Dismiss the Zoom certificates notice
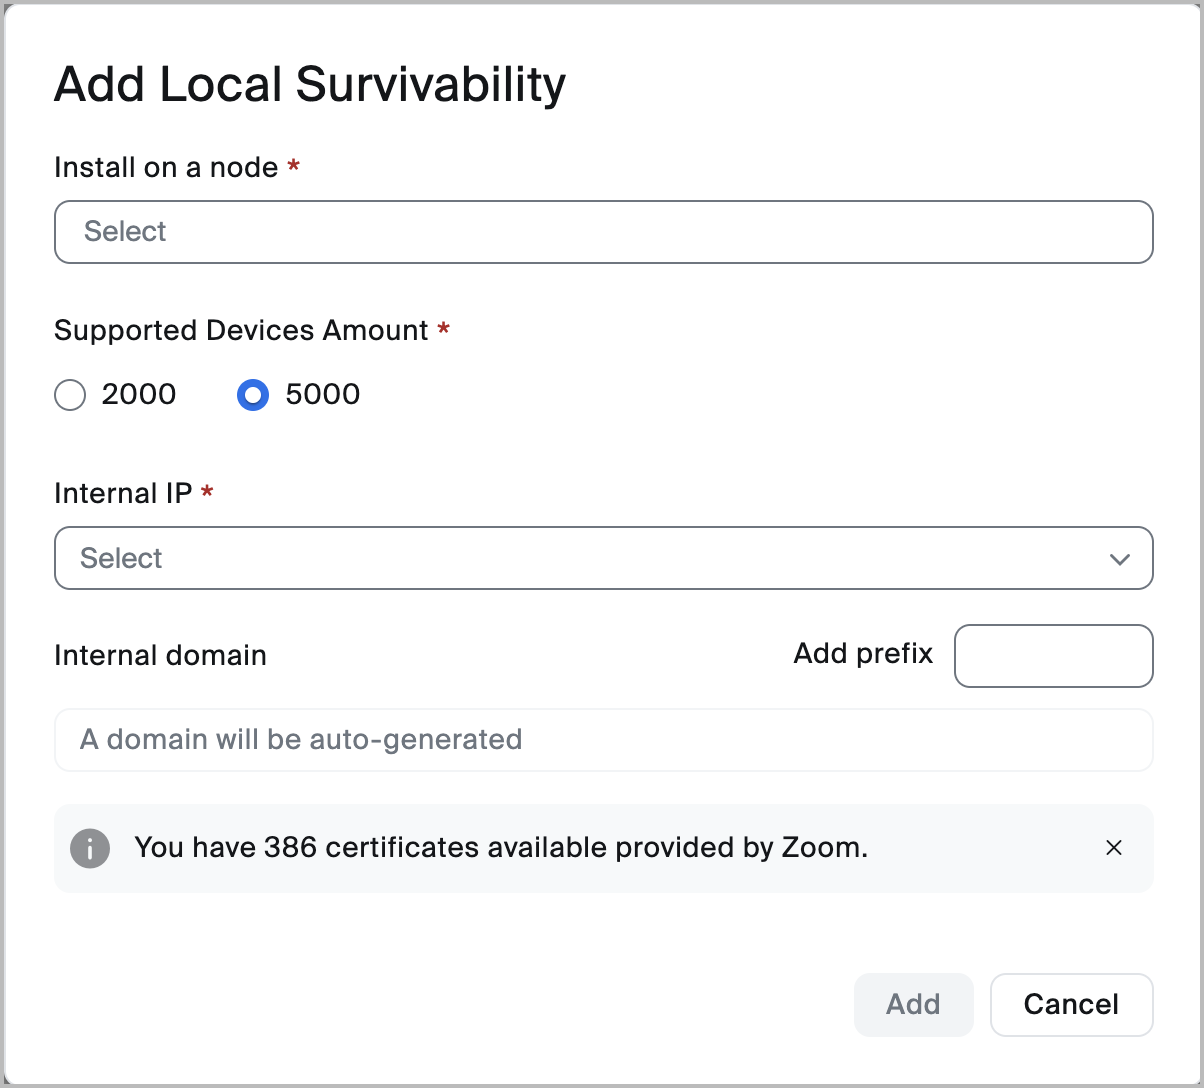1204x1088 pixels. pyautogui.click(x=1114, y=848)
